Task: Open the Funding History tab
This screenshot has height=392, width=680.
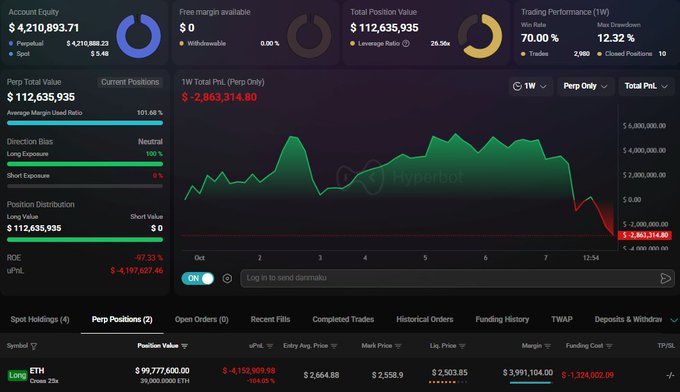Action: pyautogui.click(x=502, y=320)
